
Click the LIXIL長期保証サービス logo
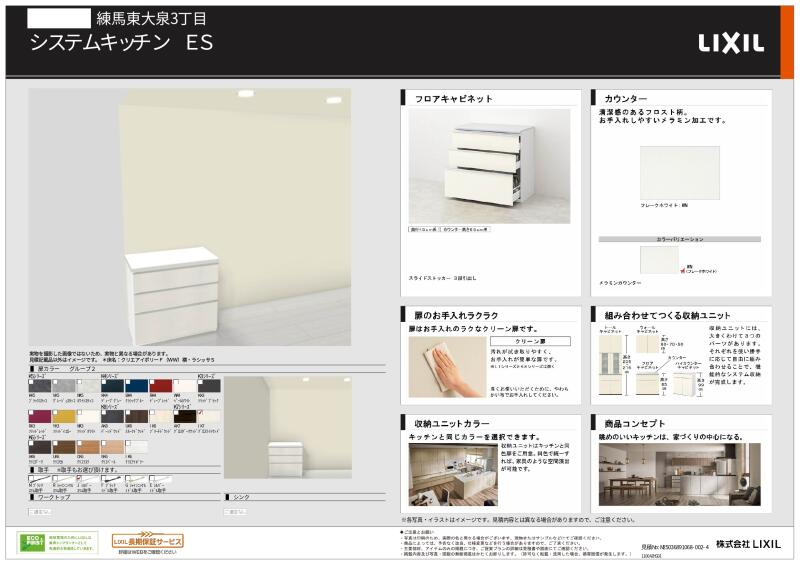pyautogui.click(x=147, y=541)
